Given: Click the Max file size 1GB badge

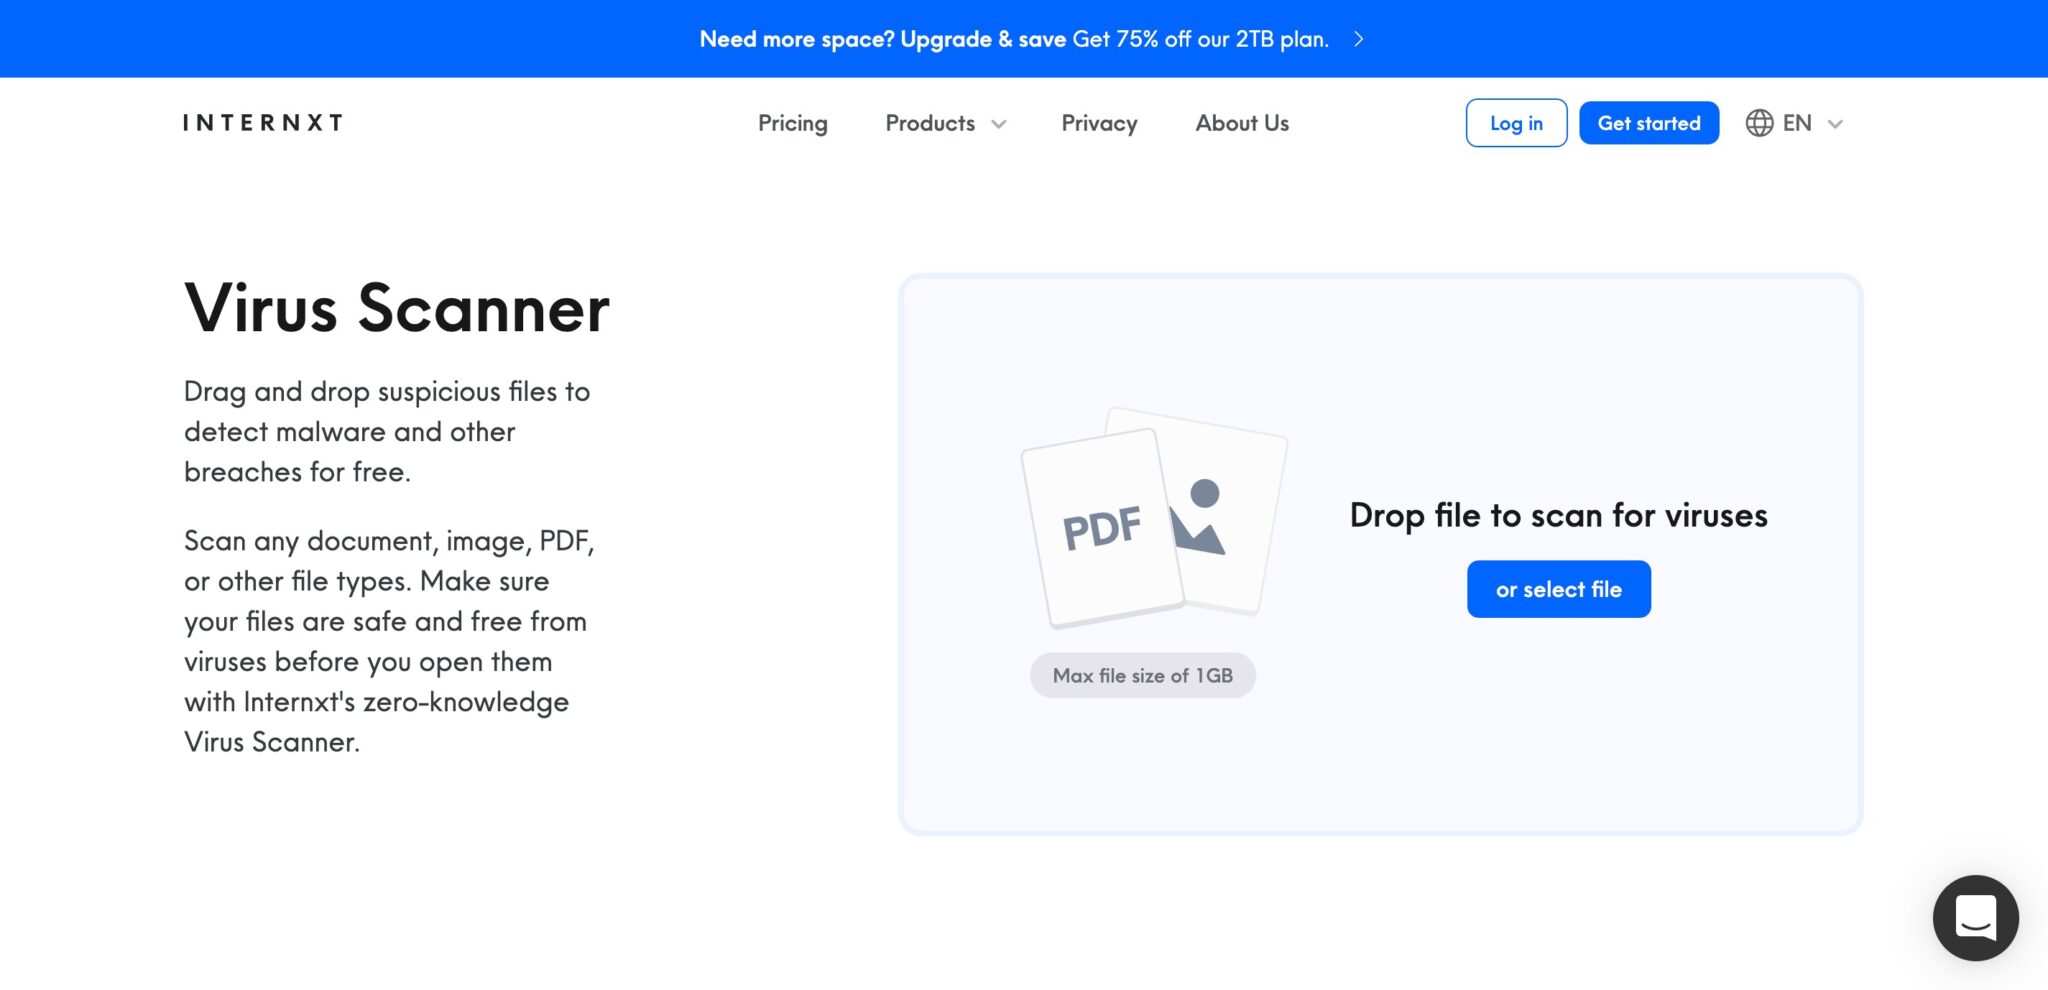Looking at the screenshot, I should [x=1143, y=675].
